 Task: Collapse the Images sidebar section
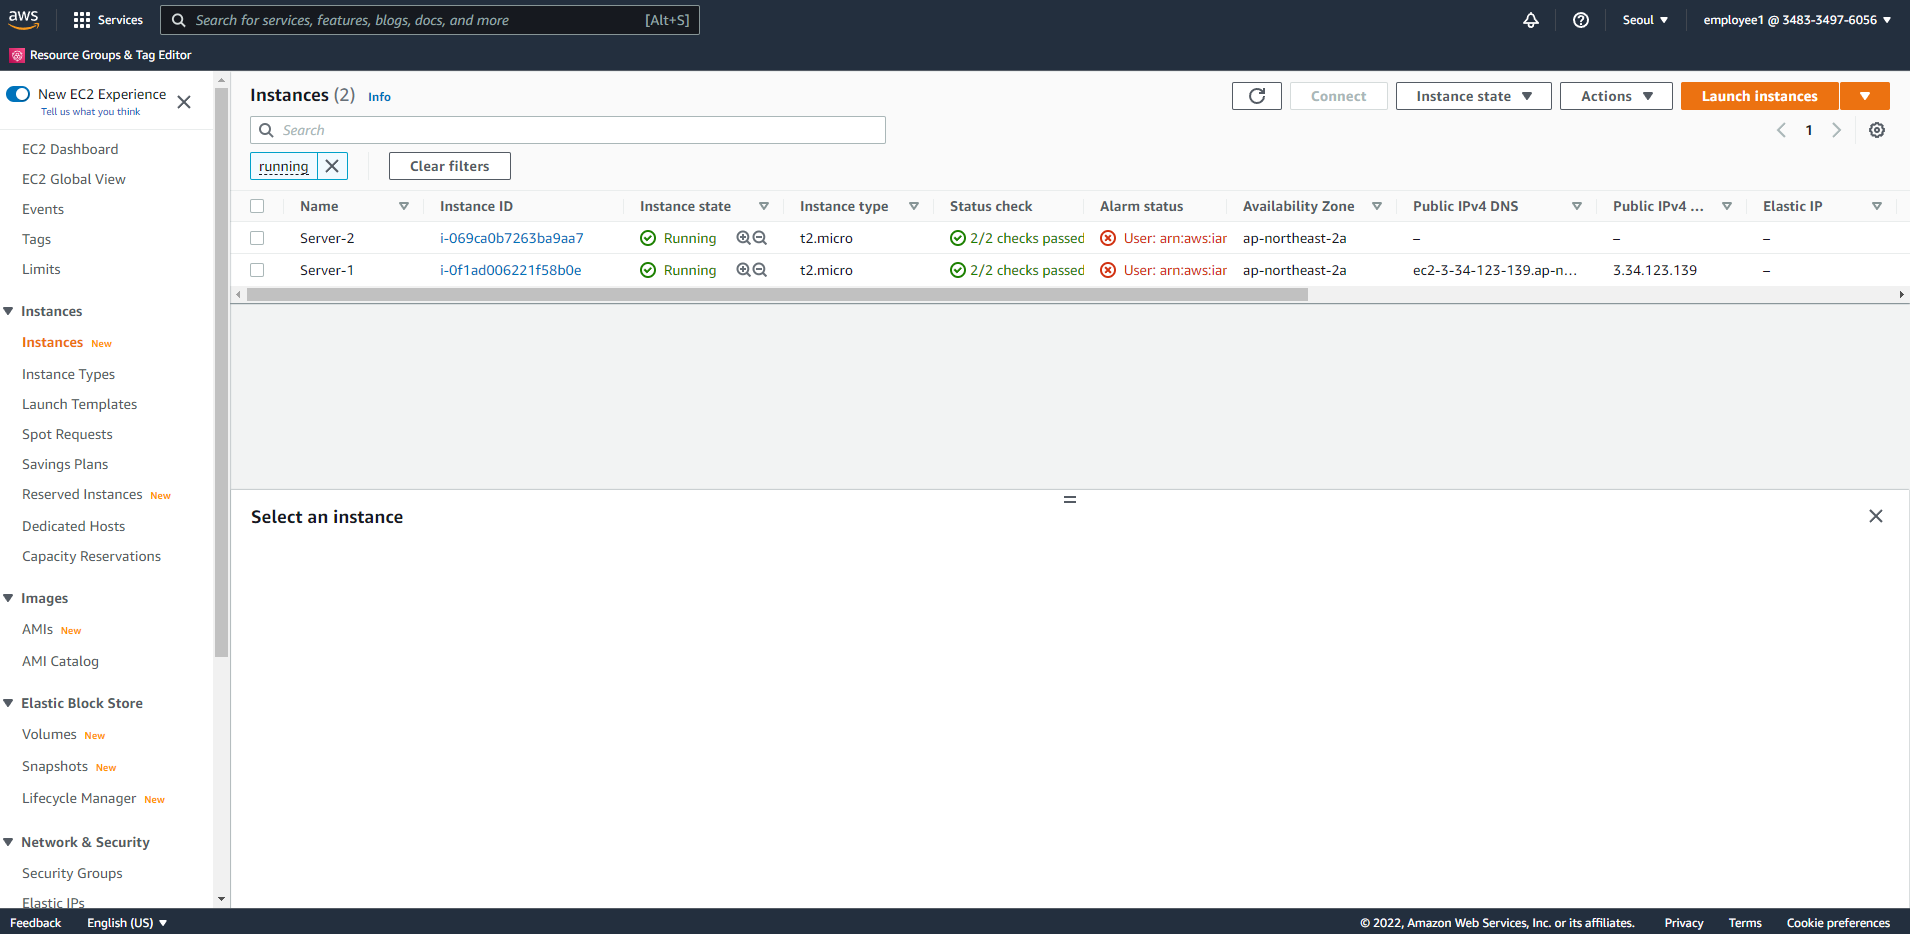9,598
